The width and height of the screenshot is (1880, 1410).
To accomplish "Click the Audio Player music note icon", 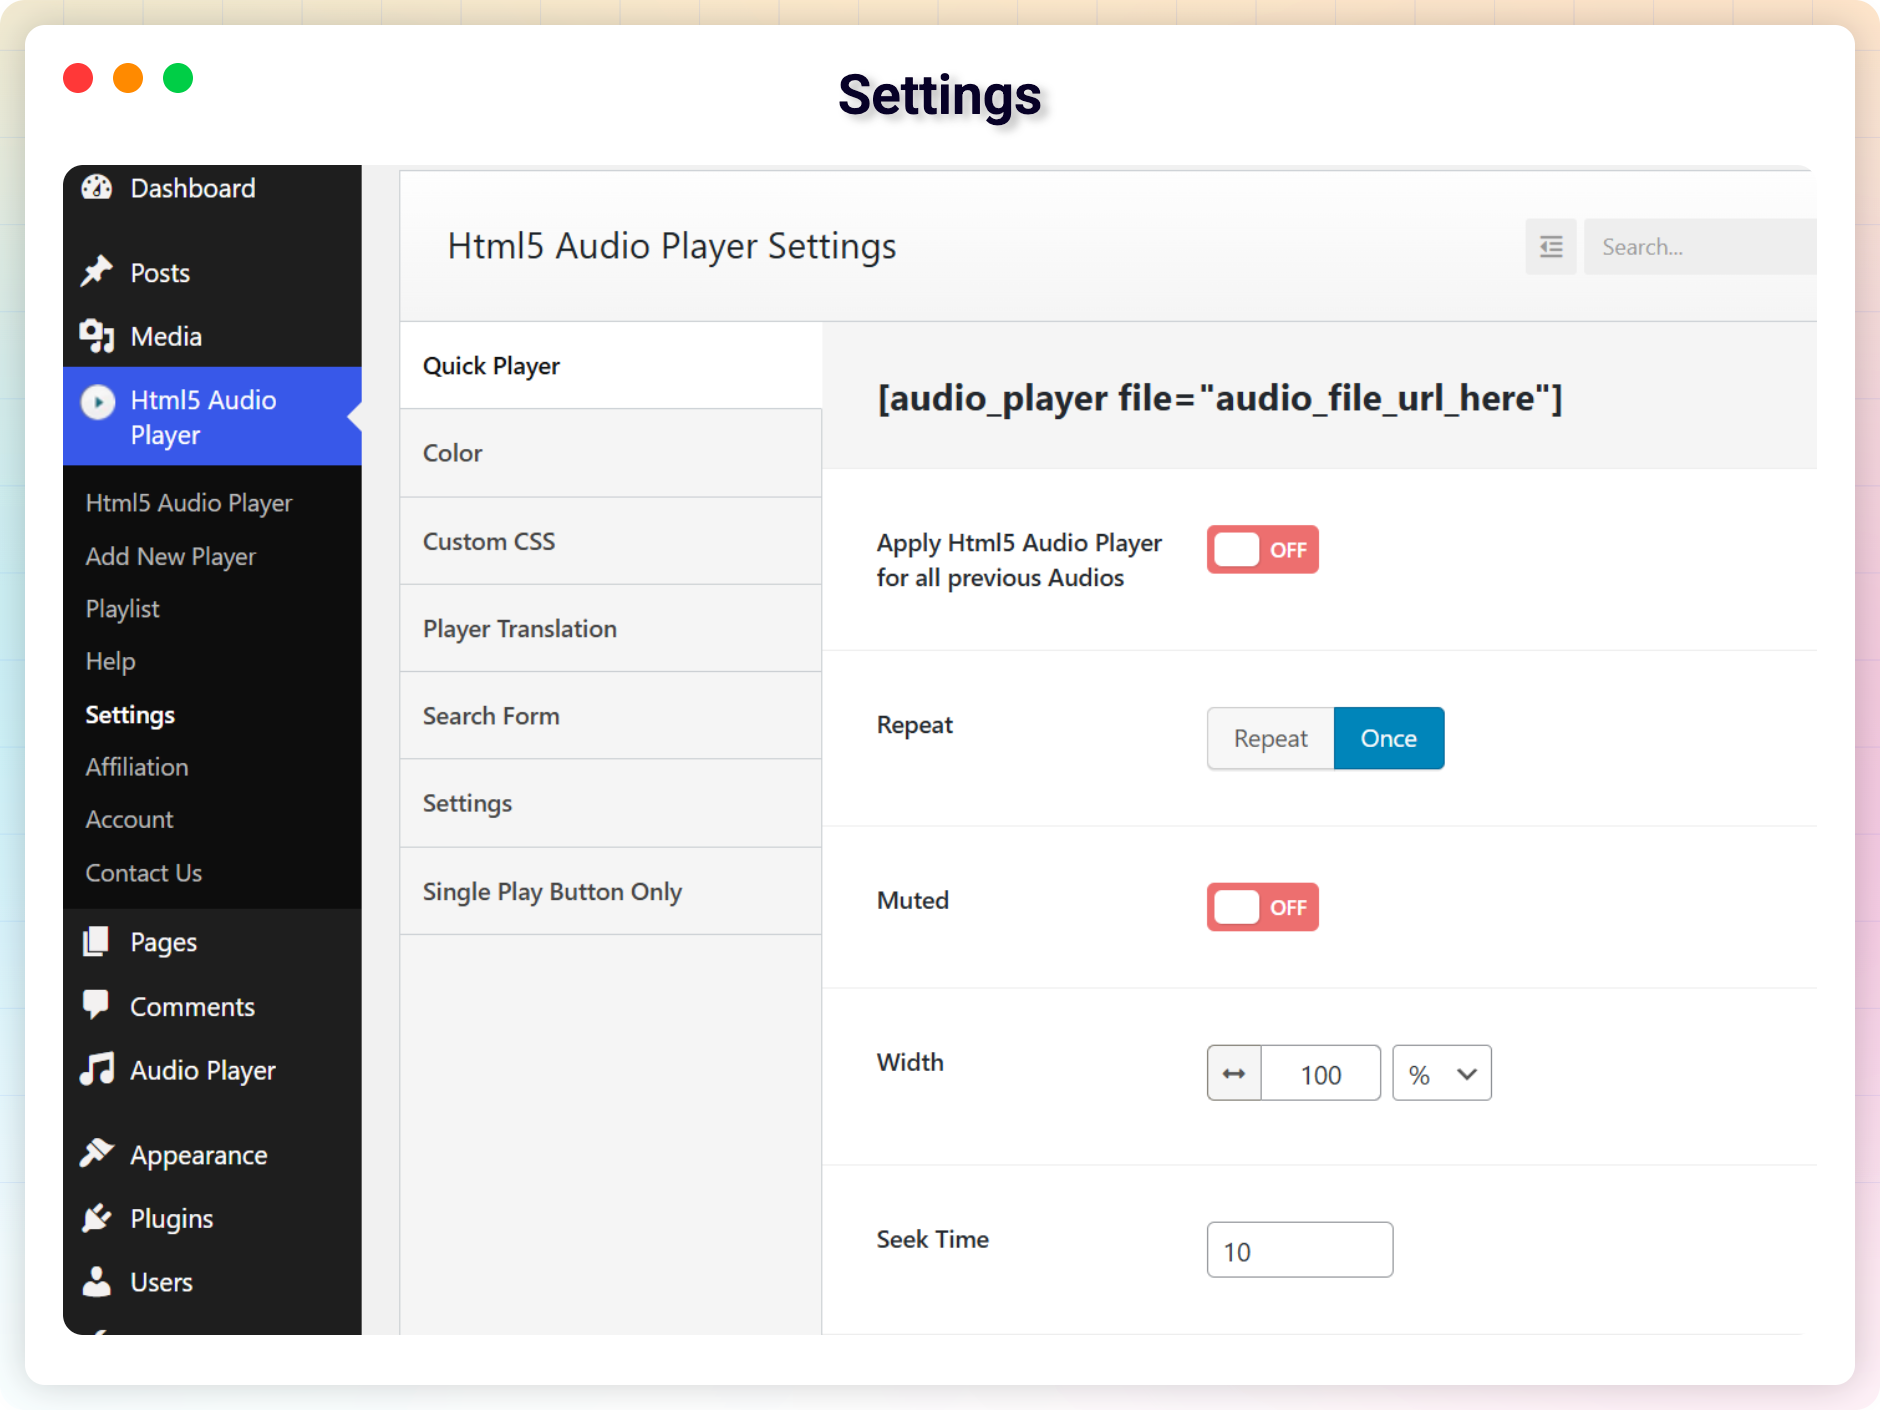I will 97,1069.
